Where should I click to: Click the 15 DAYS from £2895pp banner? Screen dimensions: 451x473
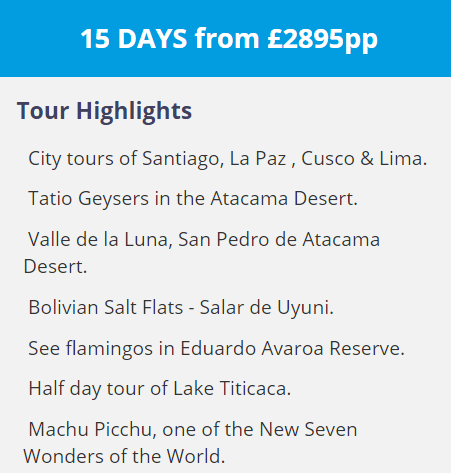point(225,38)
